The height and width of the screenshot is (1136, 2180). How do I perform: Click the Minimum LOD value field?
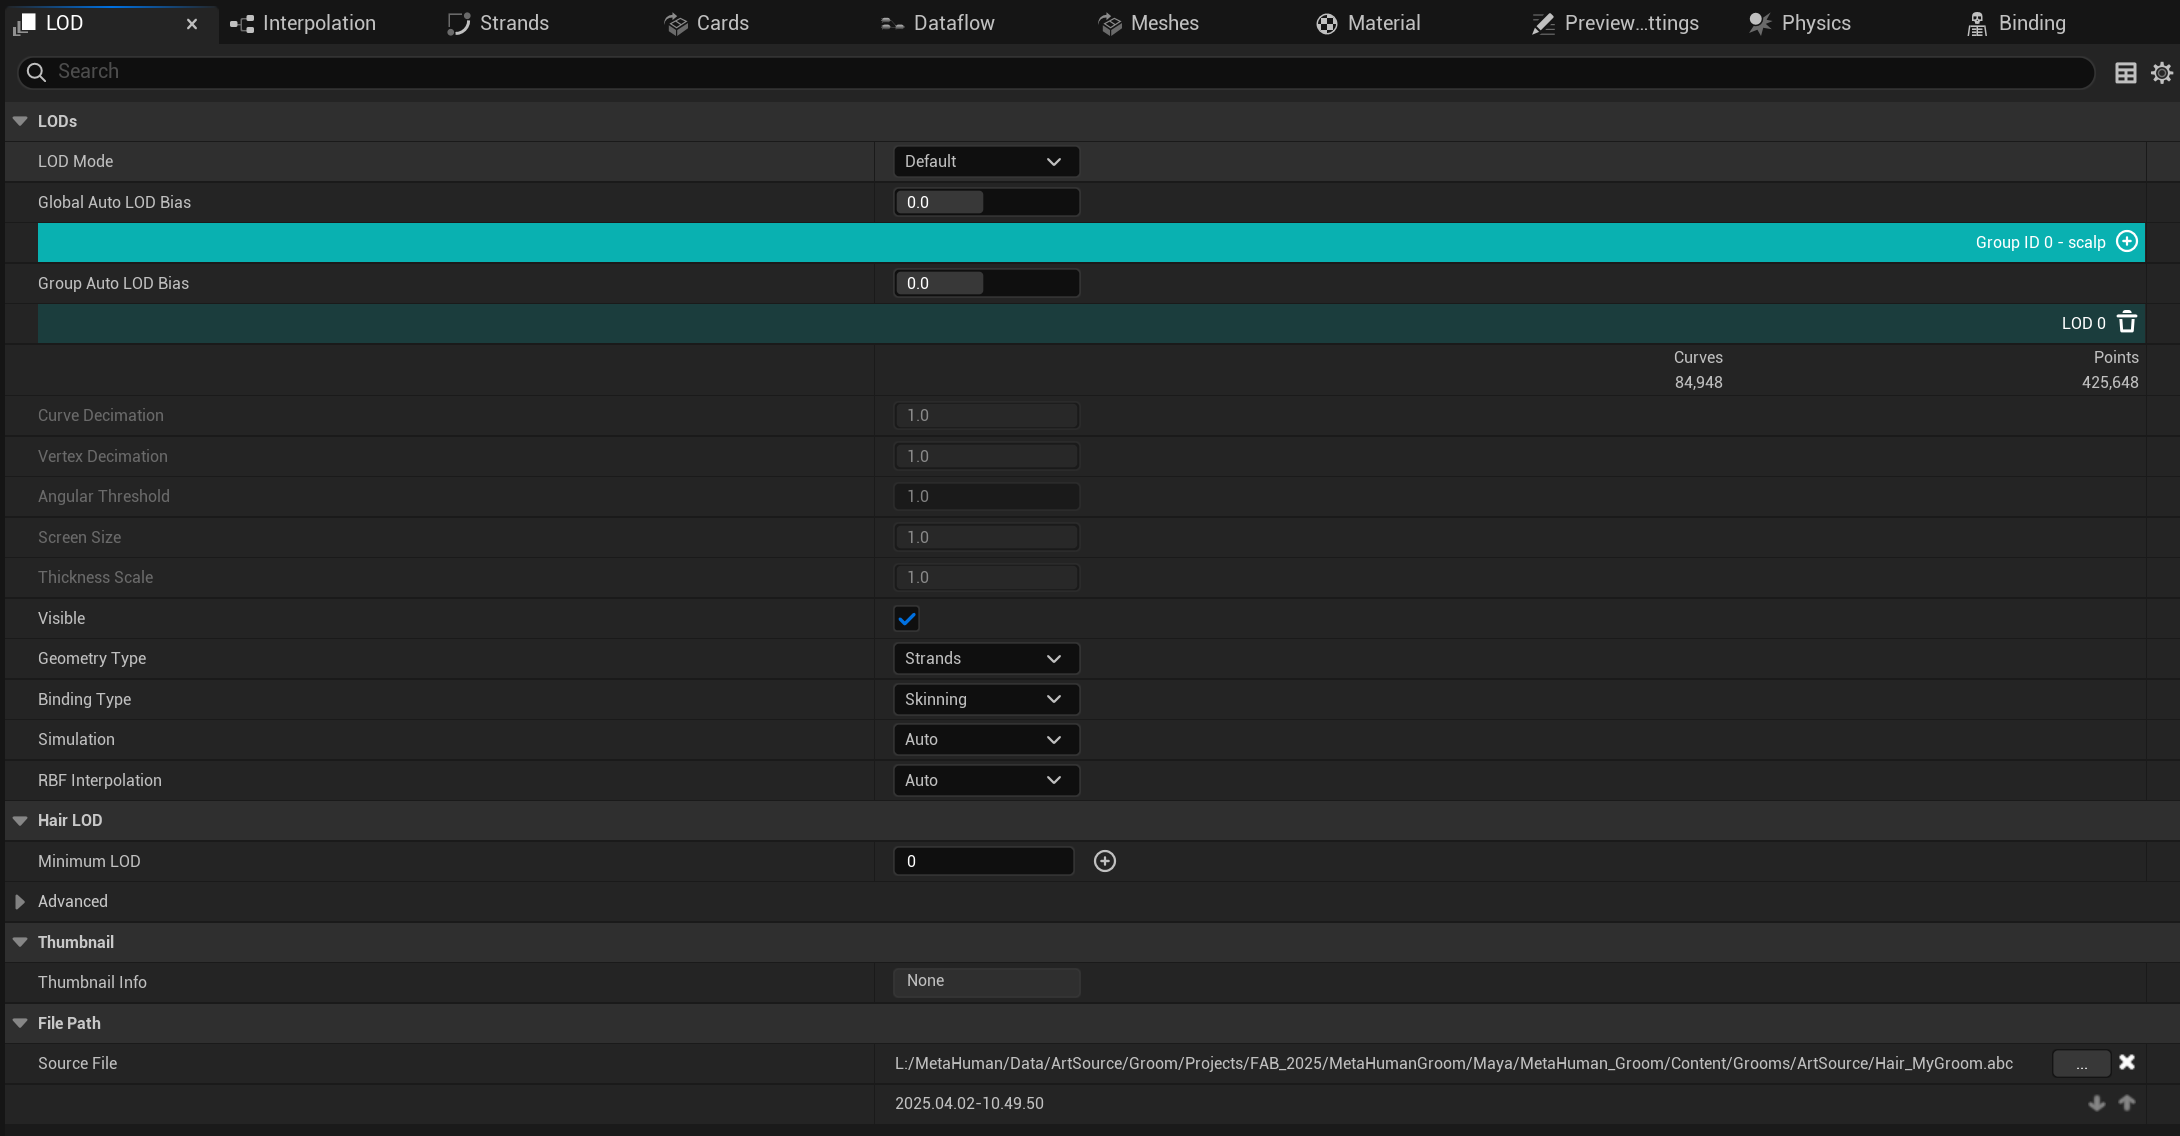(984, 861)
